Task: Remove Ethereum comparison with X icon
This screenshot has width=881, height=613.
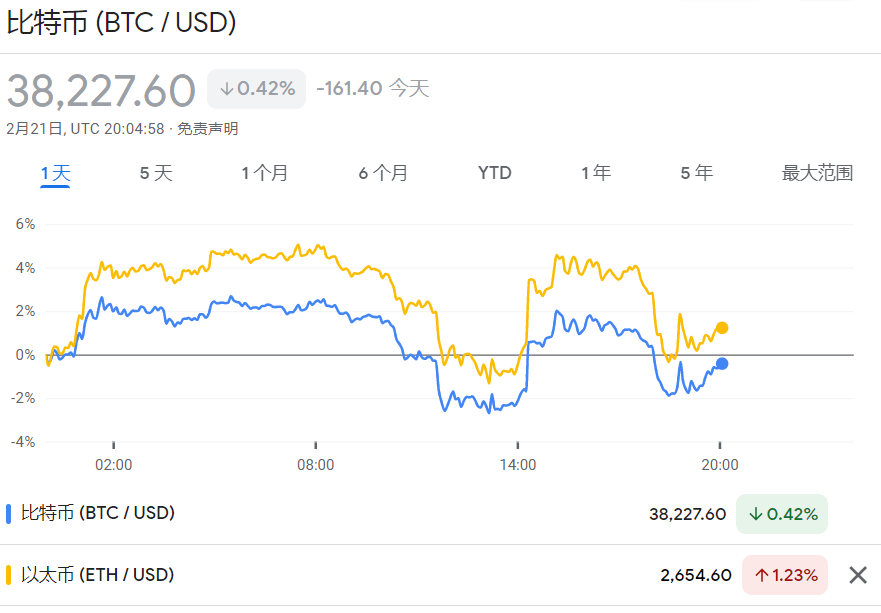Action: [x=857, y=575]
